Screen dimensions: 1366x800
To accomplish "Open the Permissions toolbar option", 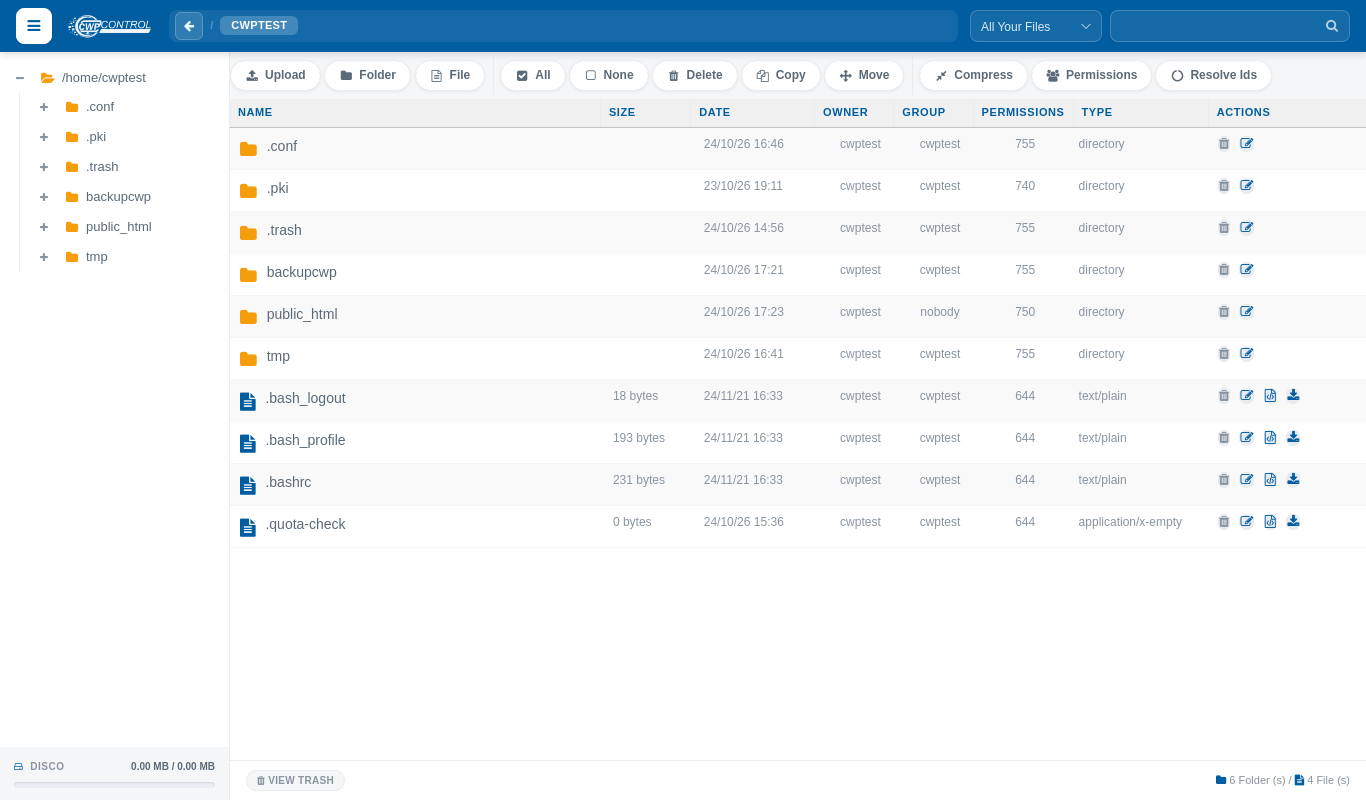I will click(1092, 75).
